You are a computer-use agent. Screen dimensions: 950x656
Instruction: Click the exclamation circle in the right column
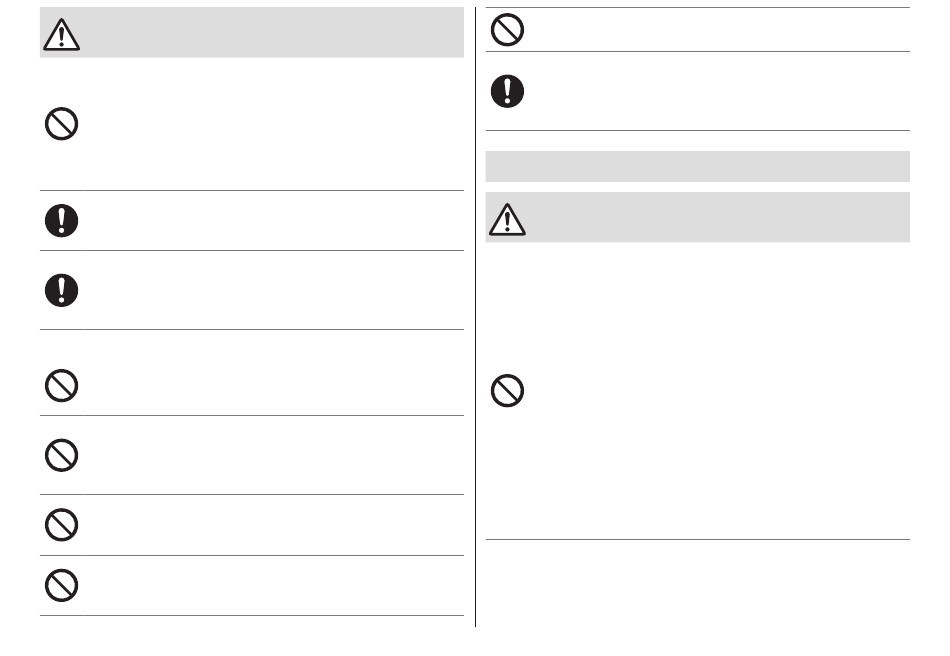(x=507, y=91)
